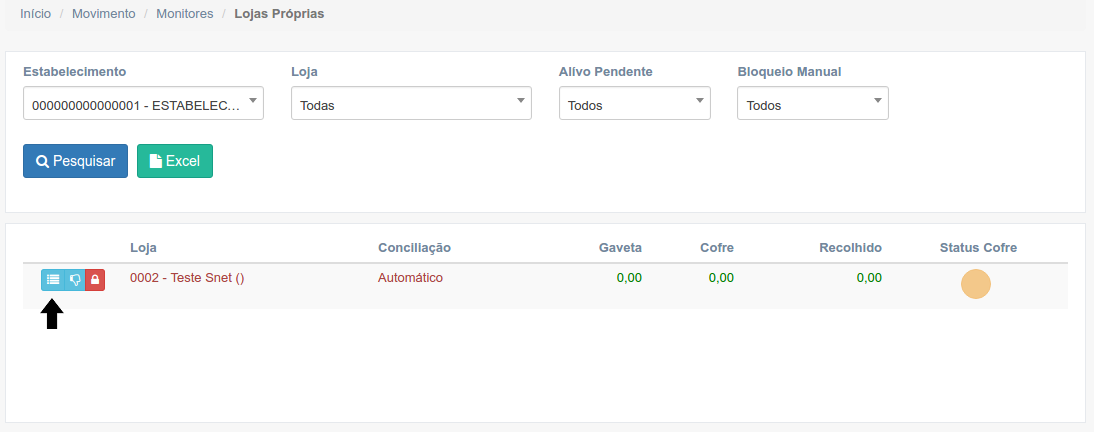Click the store name 0002 - Teste Snet

coord(187,278)
